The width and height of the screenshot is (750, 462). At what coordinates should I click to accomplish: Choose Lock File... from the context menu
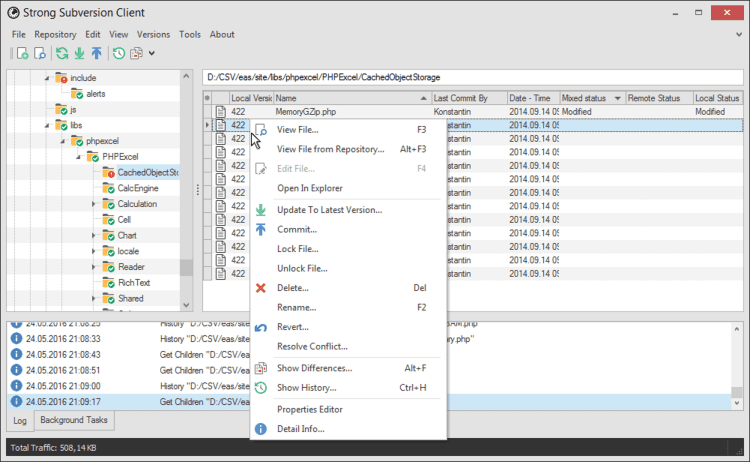pyautogui.click(x=298, y=249)
